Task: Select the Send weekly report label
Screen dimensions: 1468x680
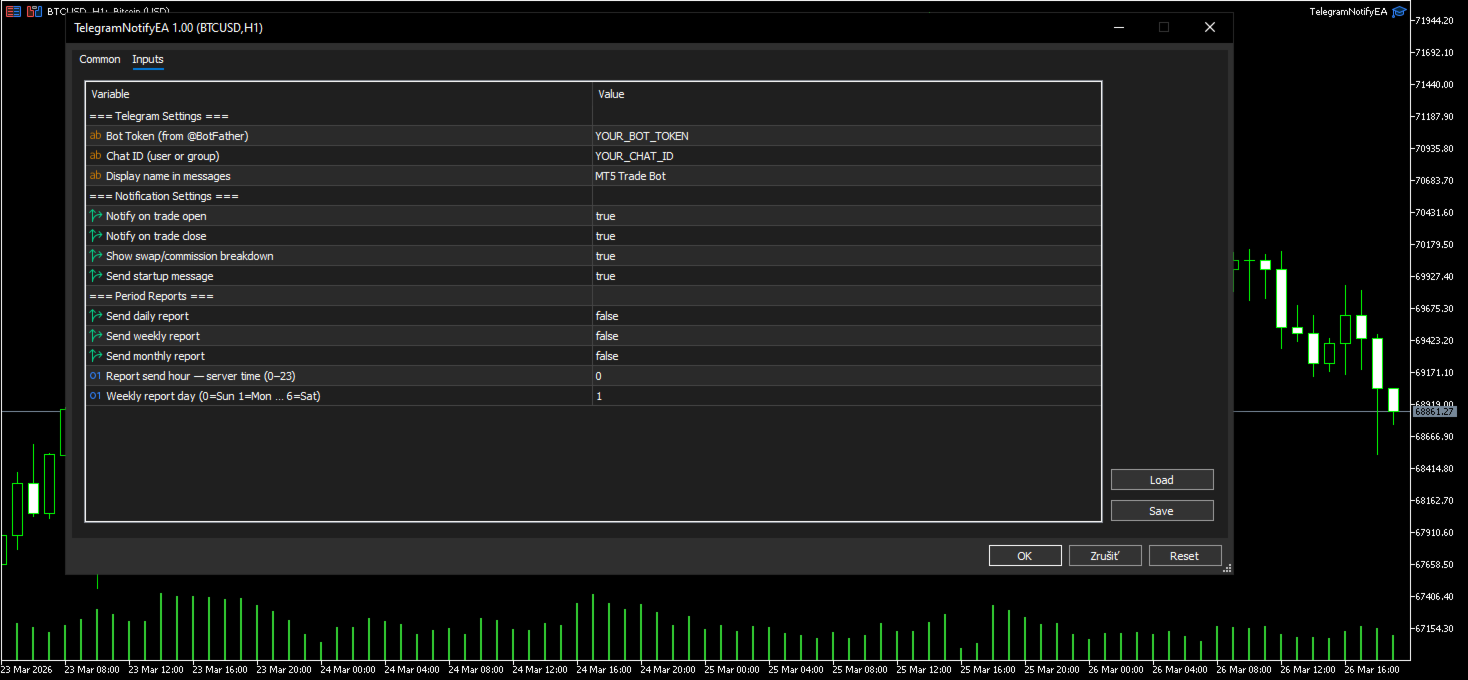Action: coord(153,336)
